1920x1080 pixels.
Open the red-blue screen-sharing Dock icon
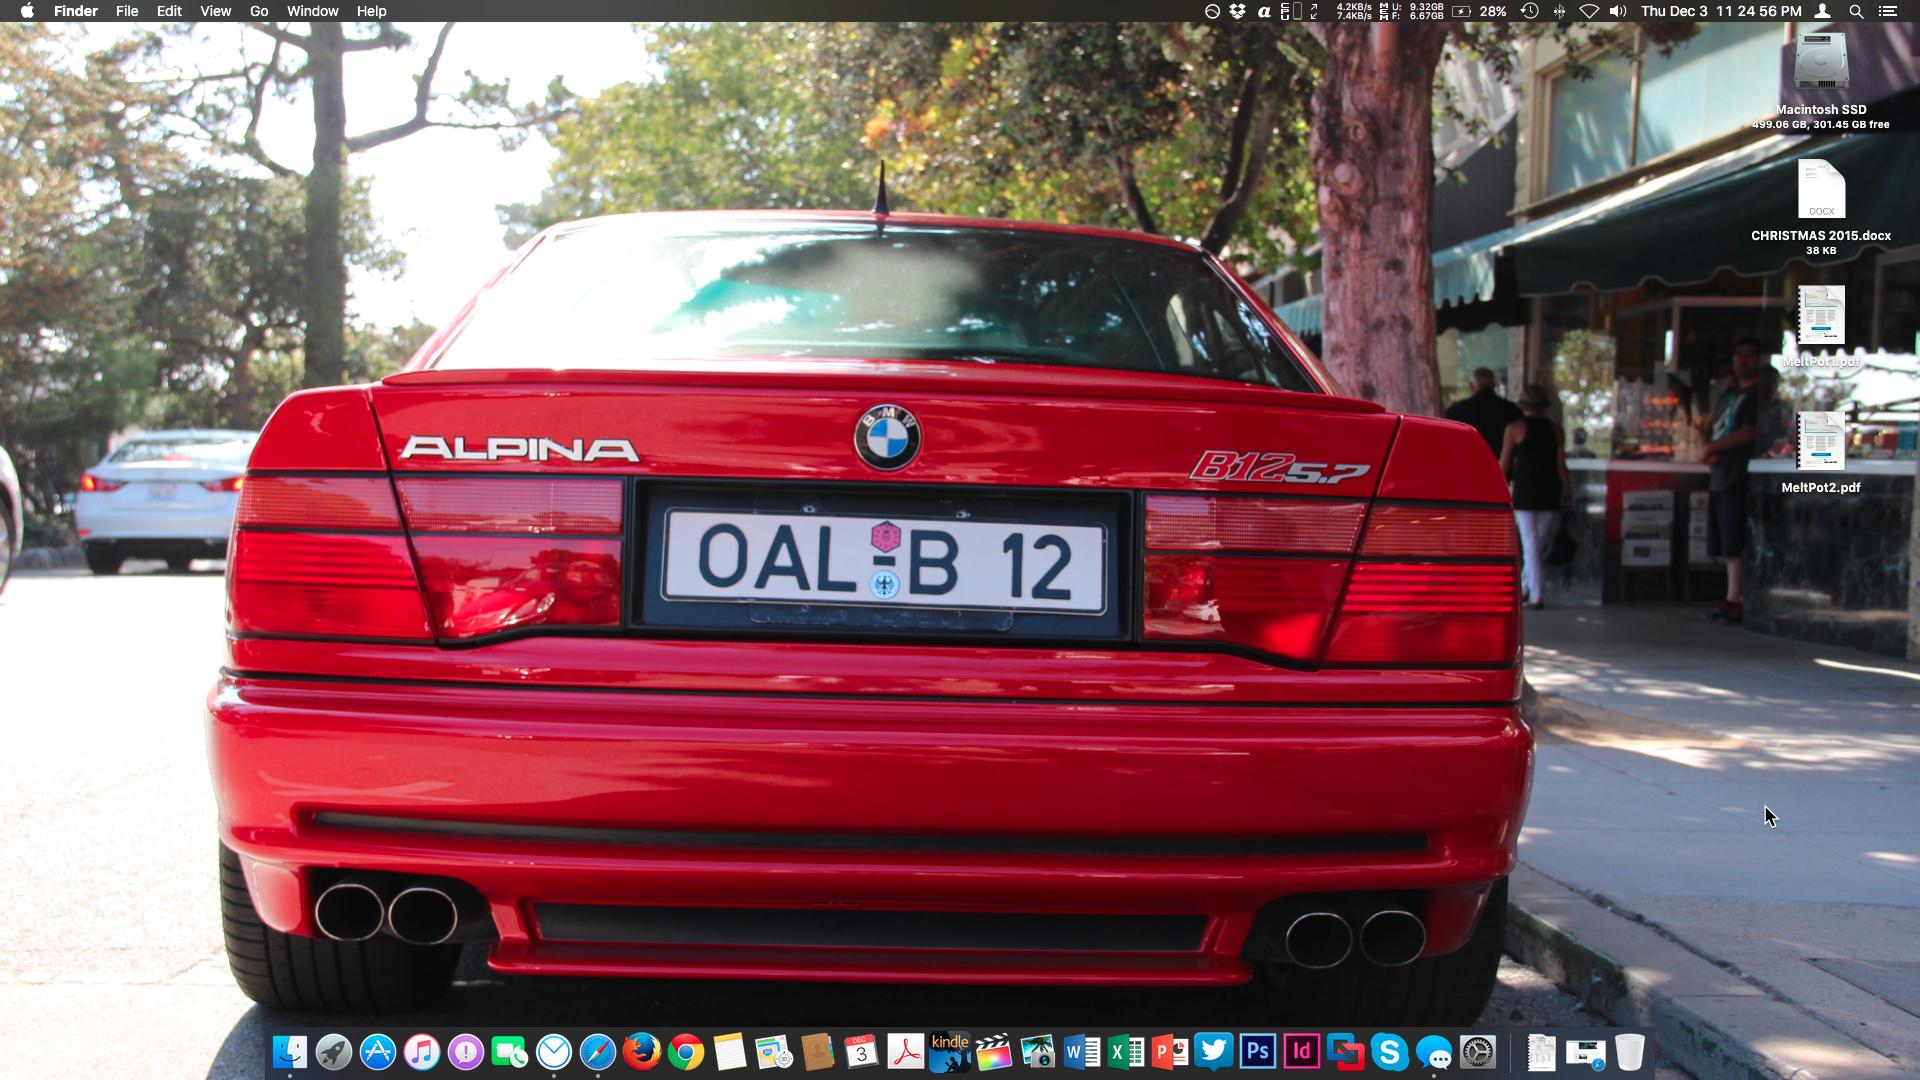pyautogui.click(x=1346, y=1052)
